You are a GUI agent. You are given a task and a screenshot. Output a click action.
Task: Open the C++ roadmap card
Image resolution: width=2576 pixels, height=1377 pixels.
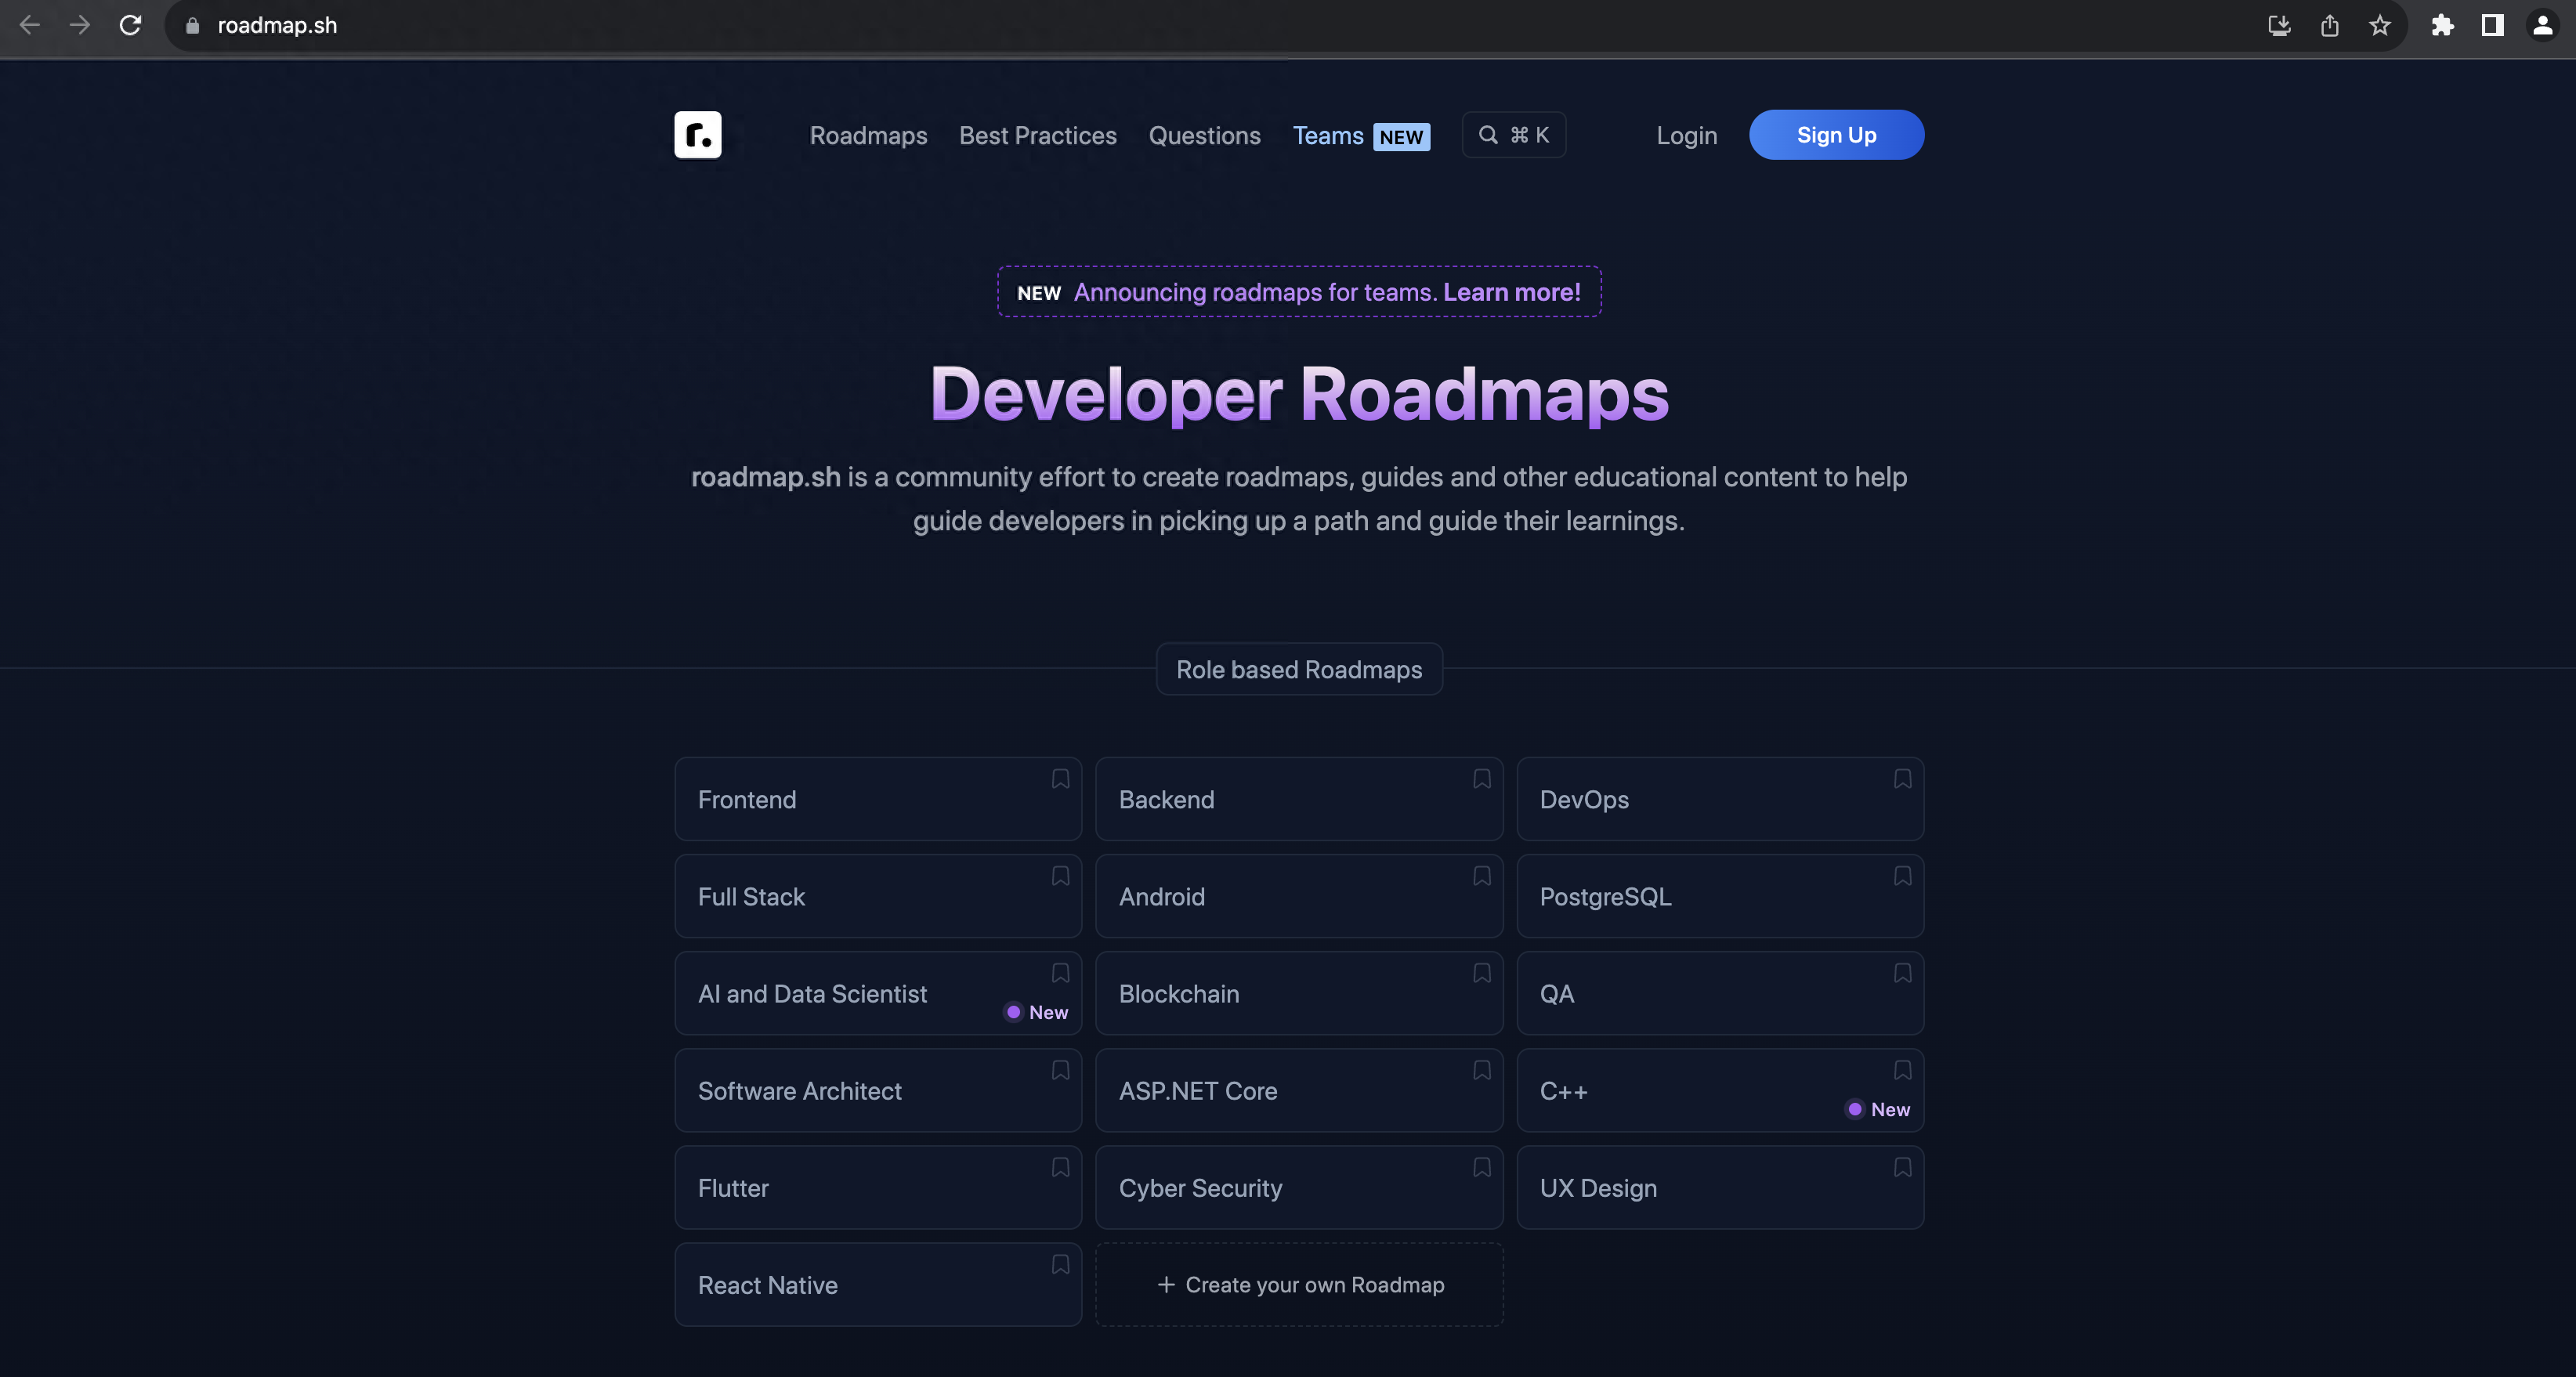coord(1720,1090)
